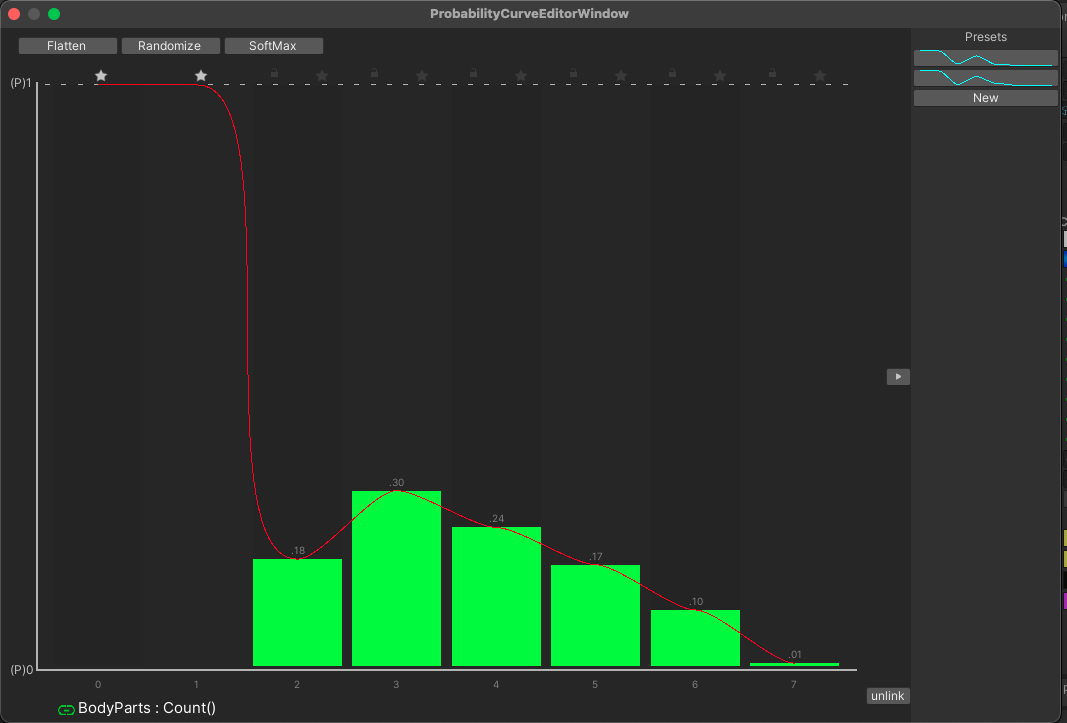
Task: Click the green link icon beside BodyParts
Action: click(66, 709)
